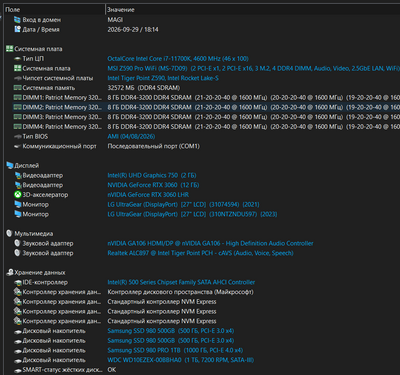The height and width of the screenshot is (375, 400).
Task: Click the Чипсет системной платы icon
Action: coord(17,78)
